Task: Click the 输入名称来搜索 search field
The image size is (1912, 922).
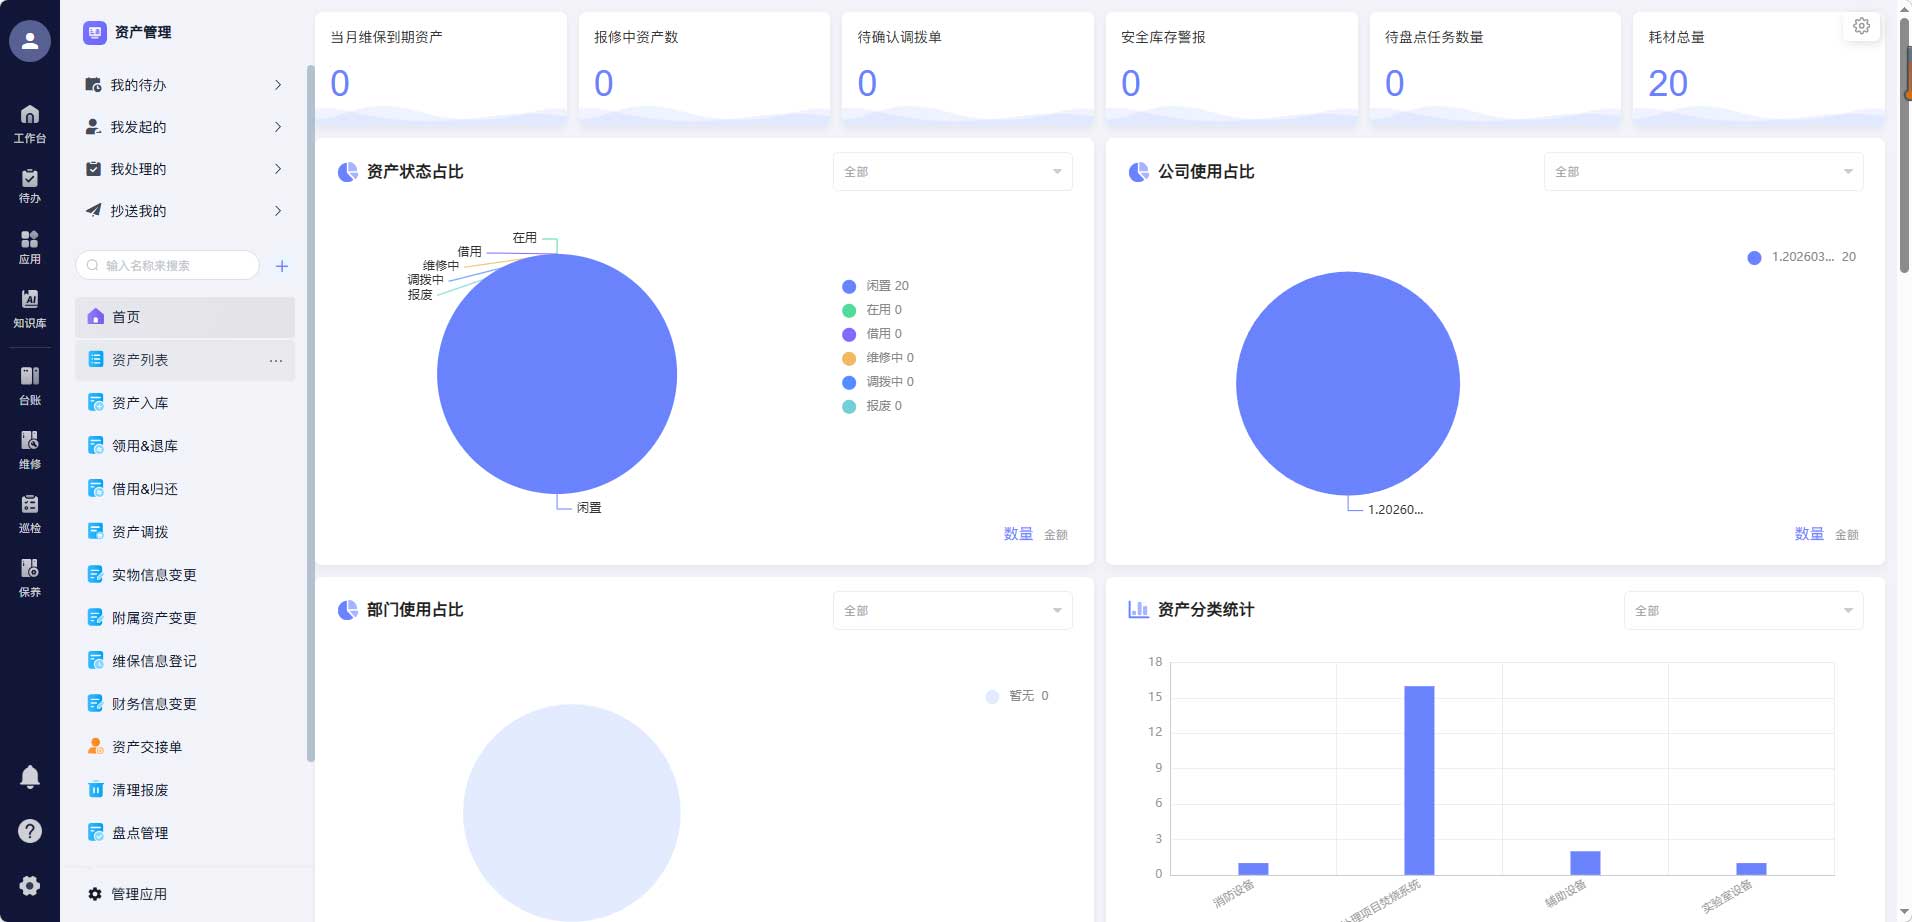Action: click(x=170, y=266)
